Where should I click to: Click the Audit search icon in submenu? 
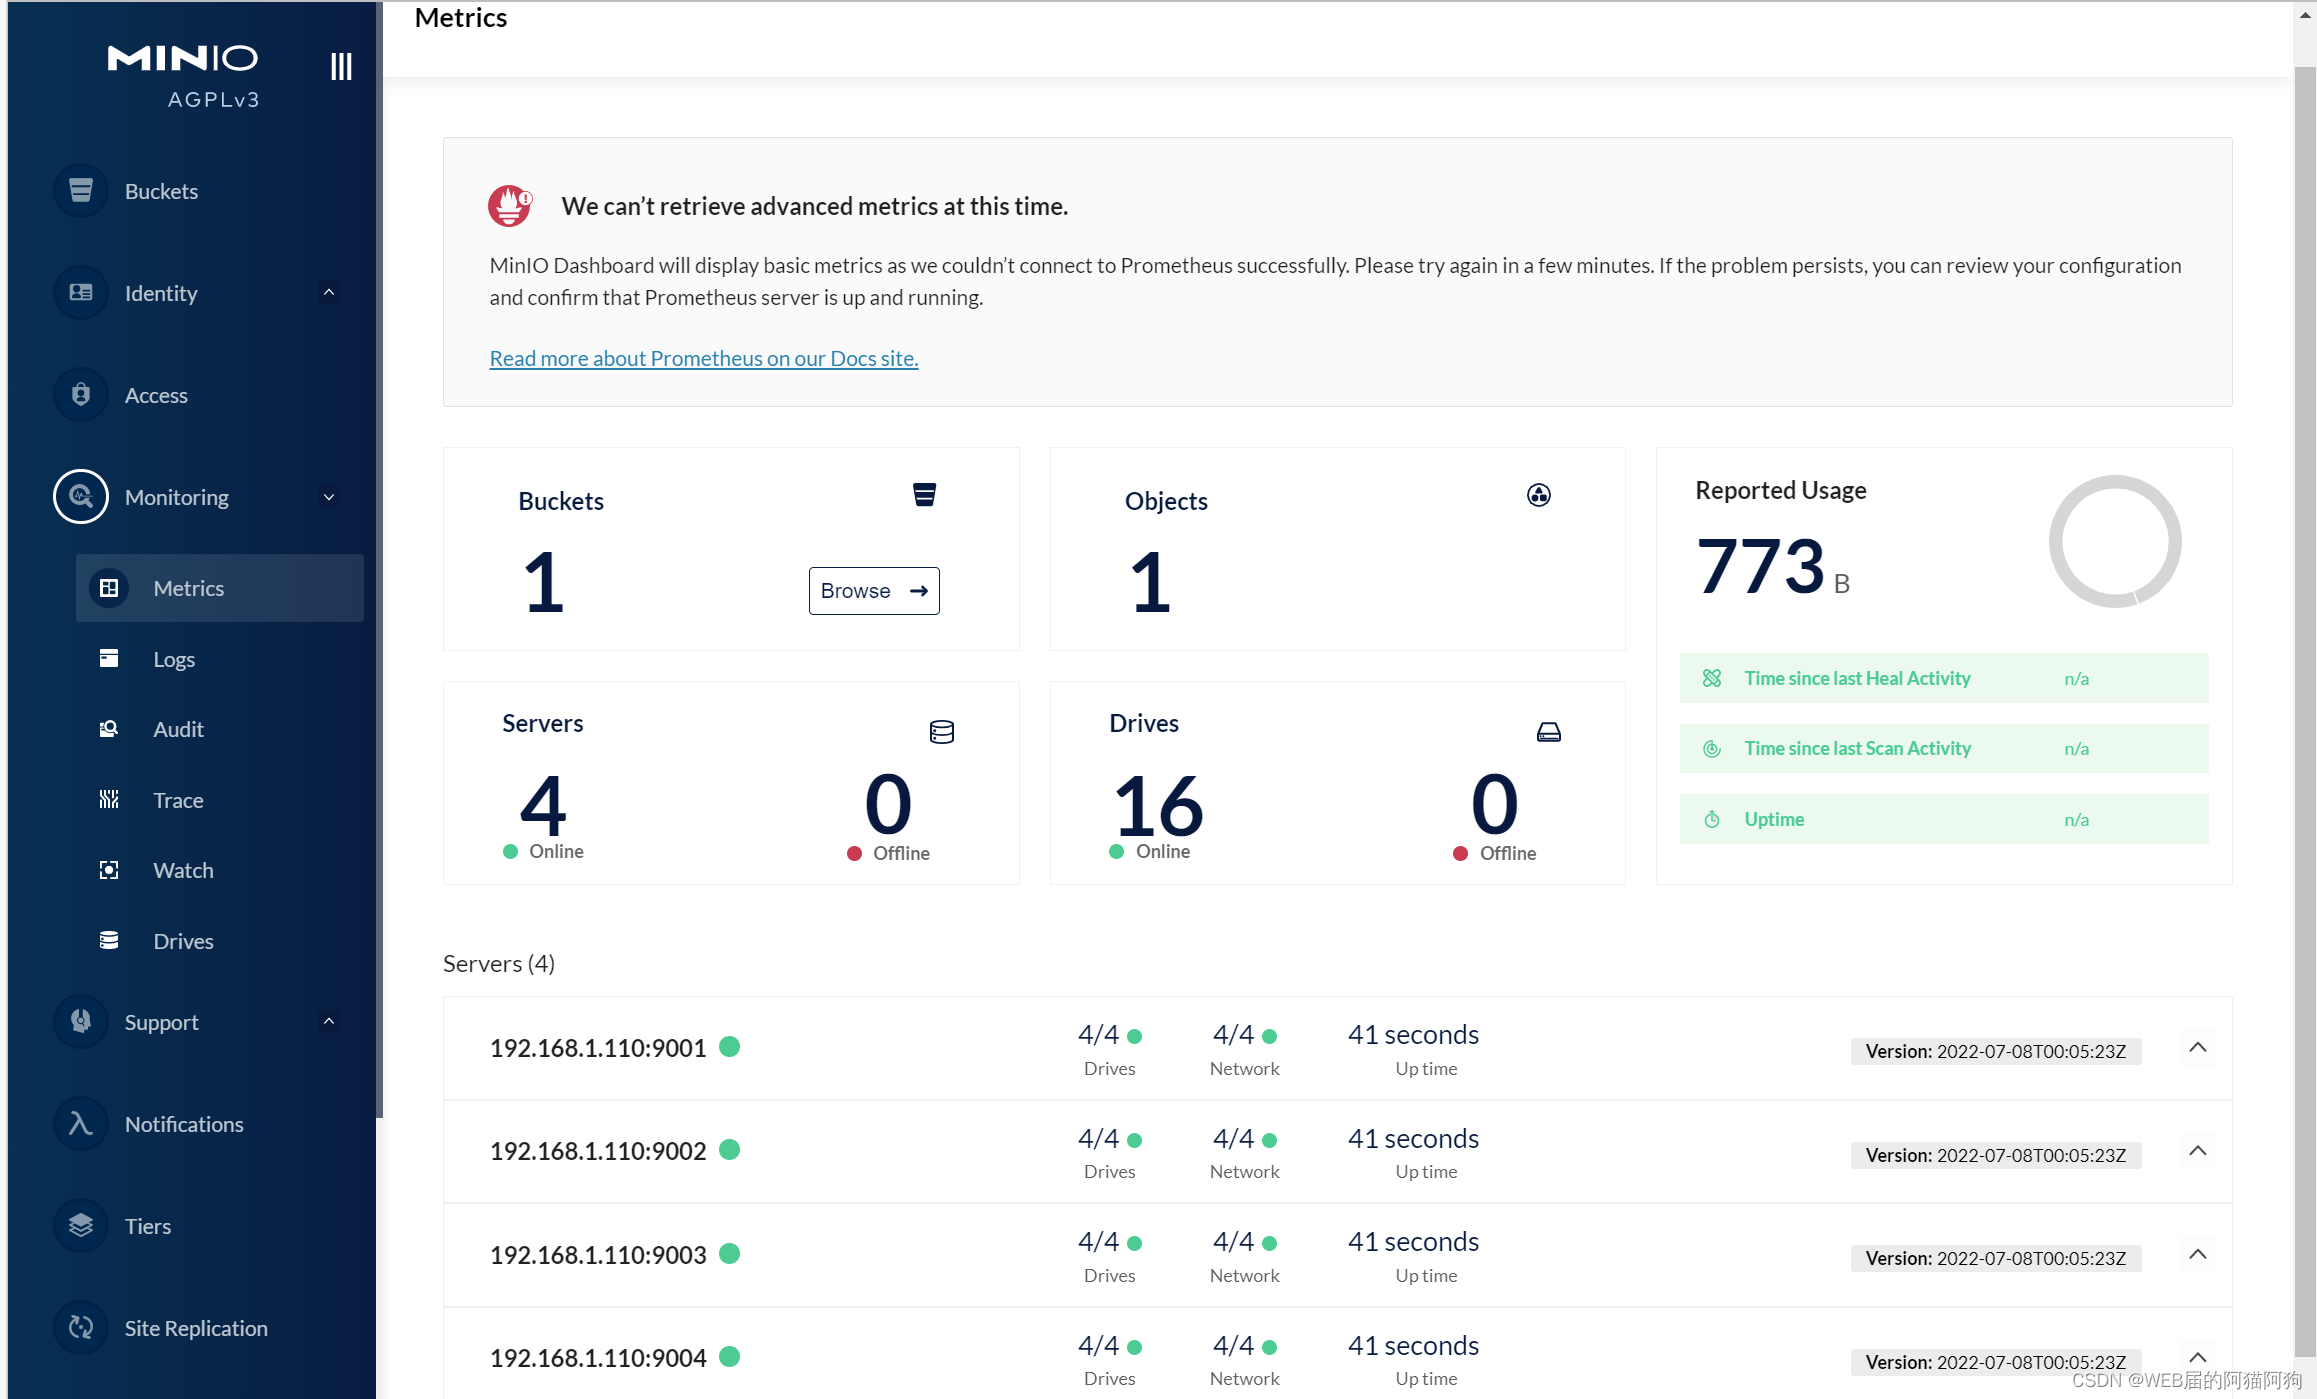click(x=109, y=729)
